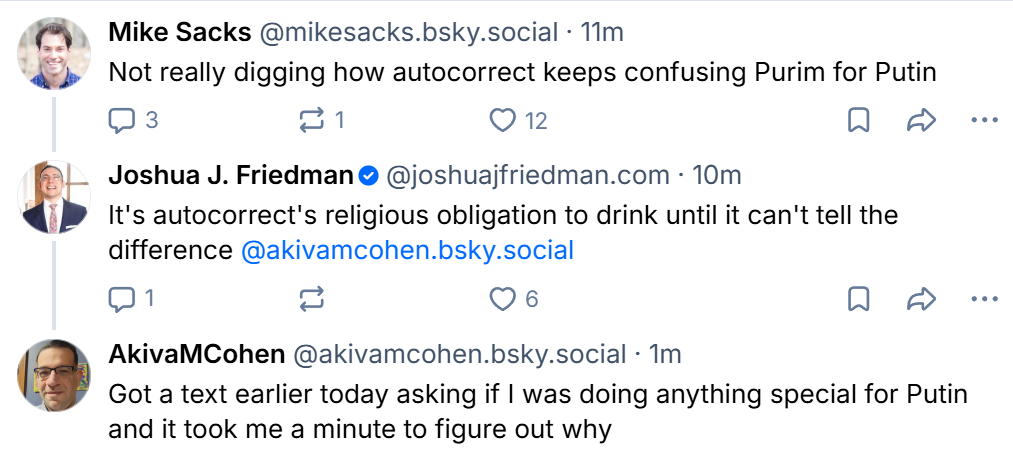Image resolution: width=1013 pixels, height=455 pixels.
Task: Bookmark Joshua J. Friedman's reply
Action: 858,298
